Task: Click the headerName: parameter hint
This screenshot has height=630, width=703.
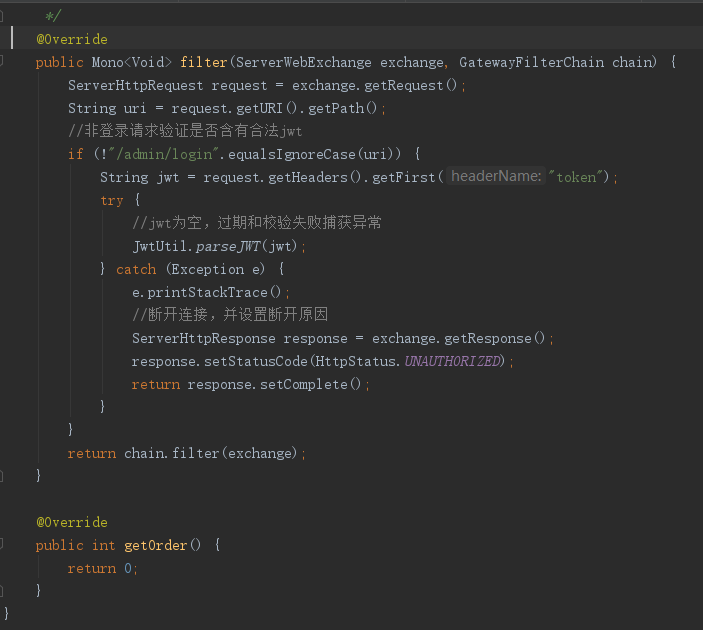Action: 496,176
